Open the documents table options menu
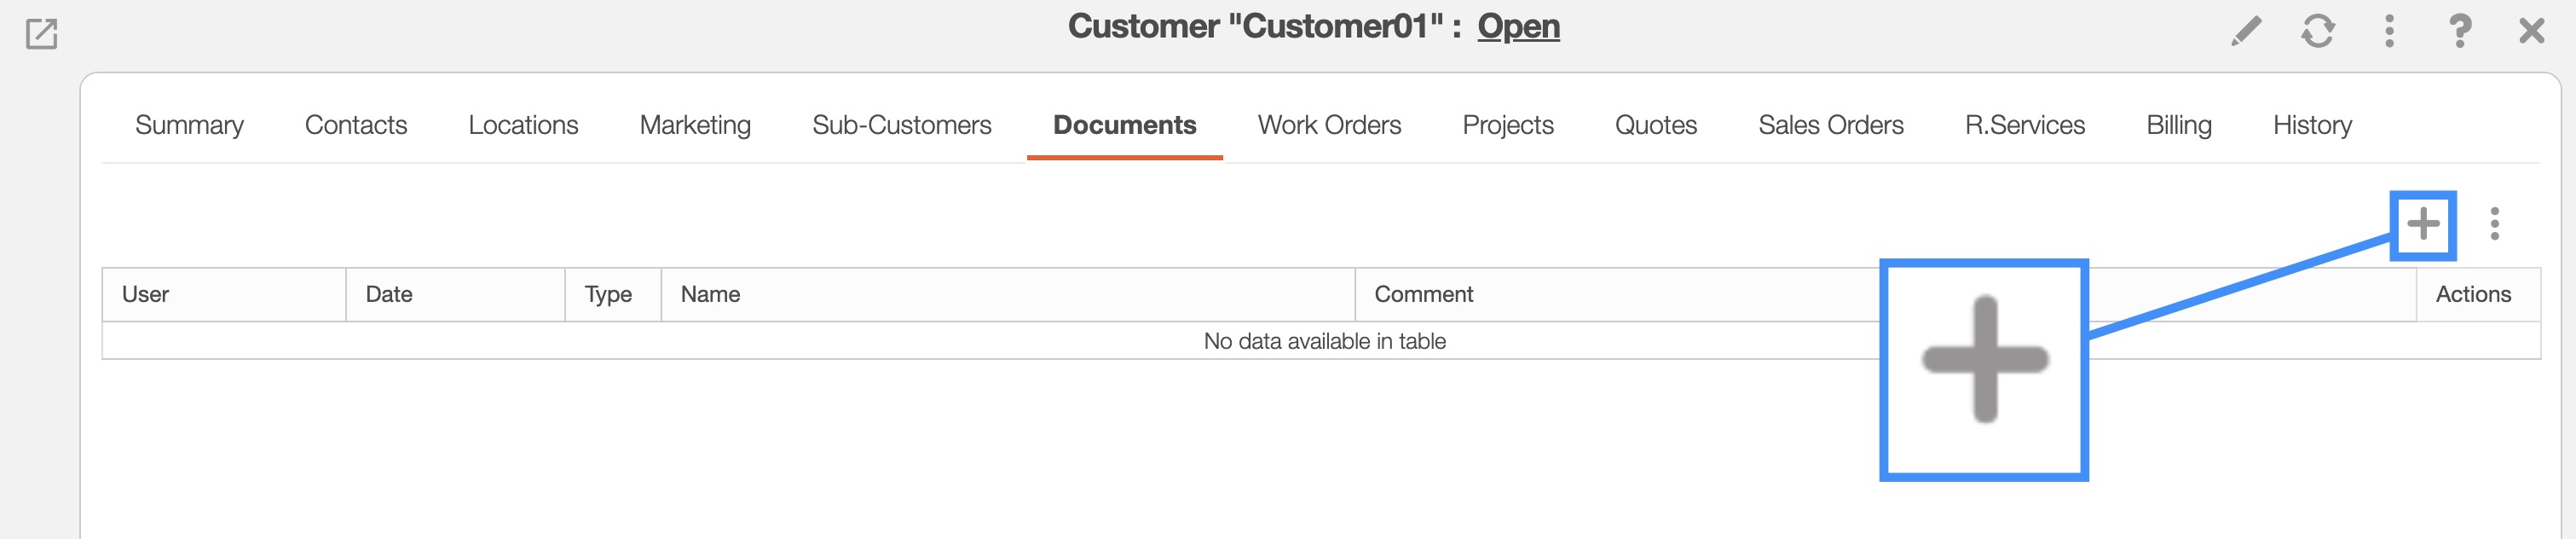Viewport: 2576px width, 539px height. (x=2494, y=224)
